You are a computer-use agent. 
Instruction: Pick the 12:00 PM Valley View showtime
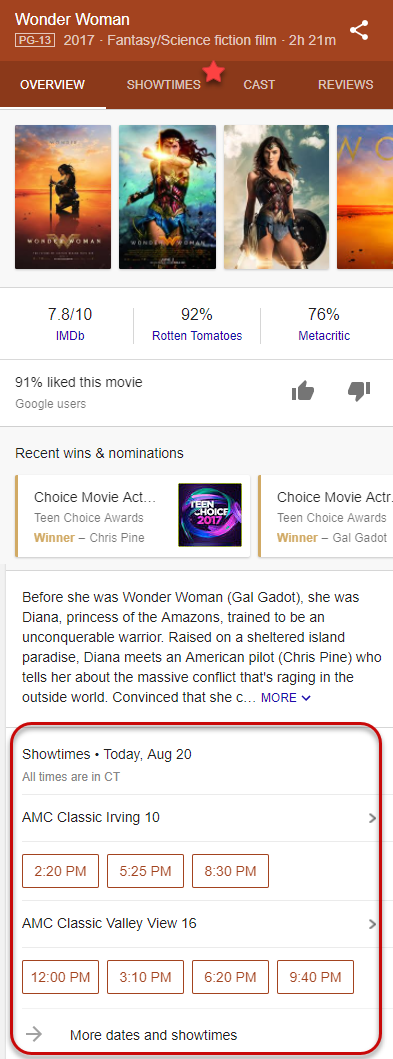(60, 977)
